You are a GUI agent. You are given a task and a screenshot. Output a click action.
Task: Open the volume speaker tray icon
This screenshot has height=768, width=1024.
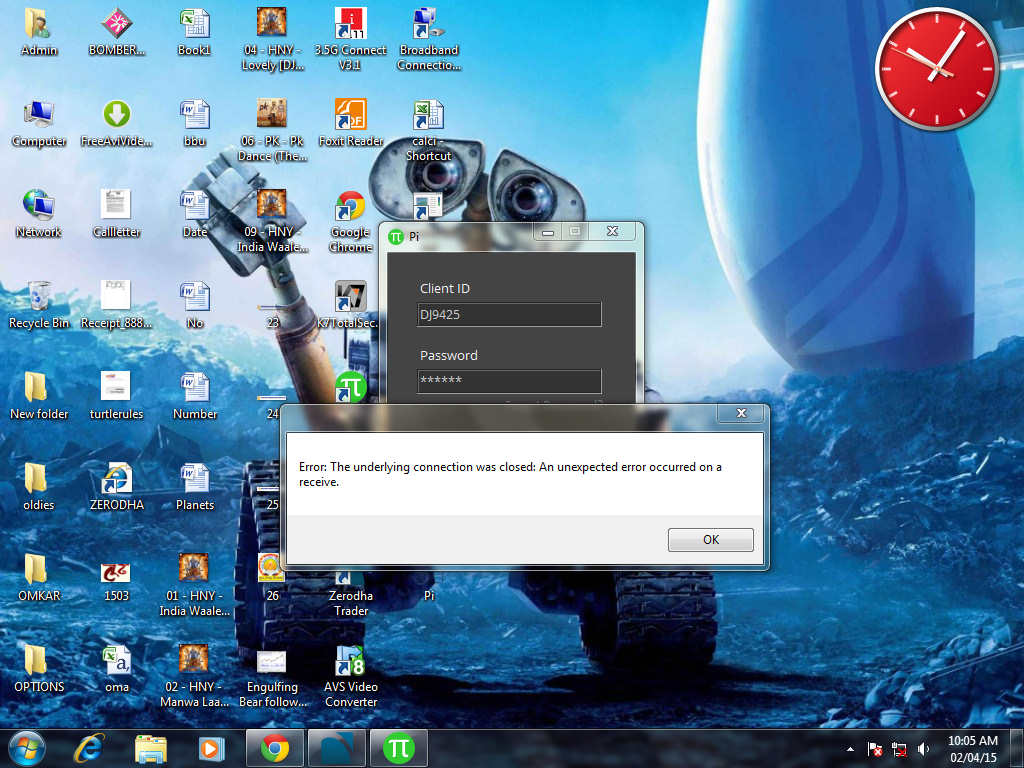(923, 749)
